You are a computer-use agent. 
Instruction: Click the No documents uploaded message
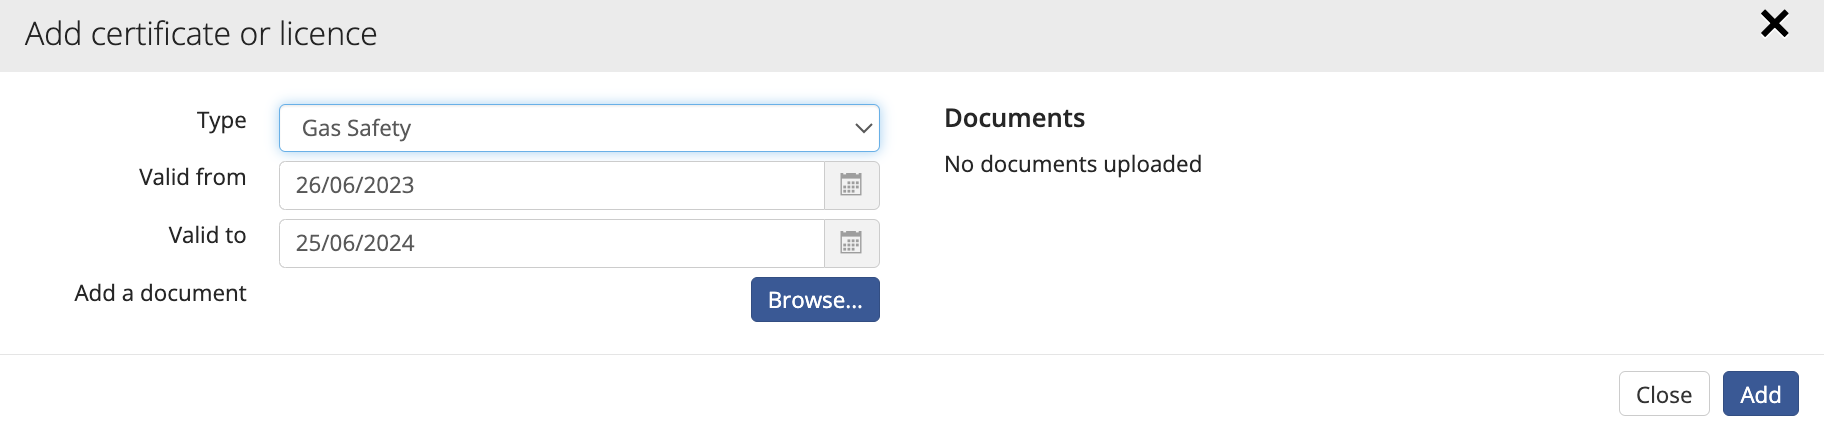1073,164
